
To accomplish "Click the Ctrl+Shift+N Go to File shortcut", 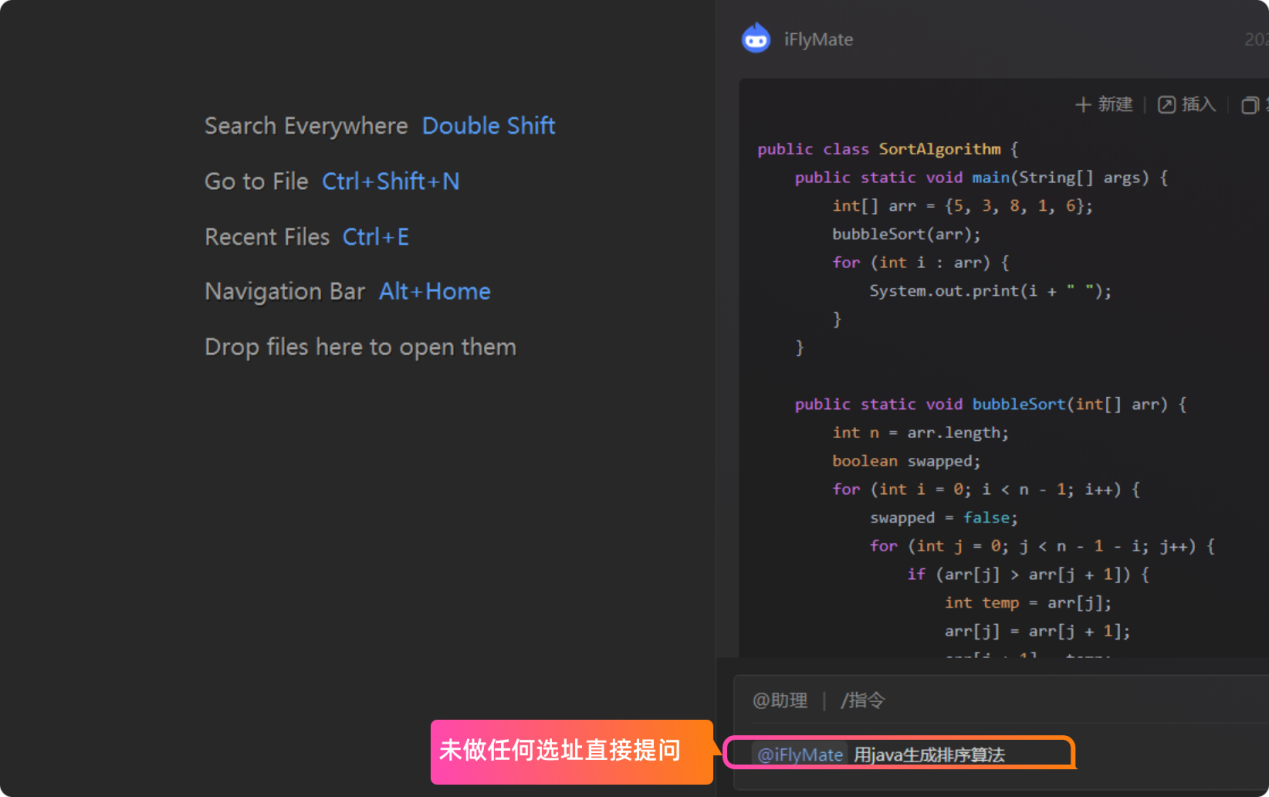I will [391, 181].
